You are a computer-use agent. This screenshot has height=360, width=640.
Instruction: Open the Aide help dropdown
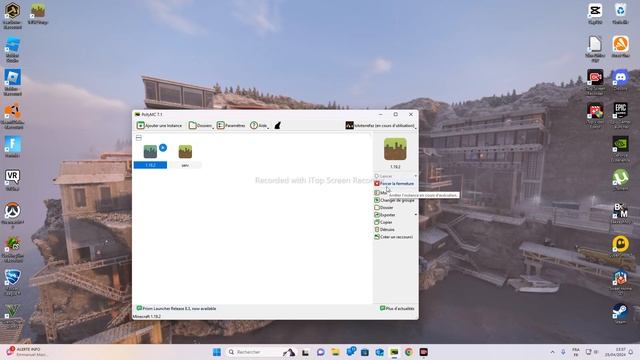pos(259,125)
